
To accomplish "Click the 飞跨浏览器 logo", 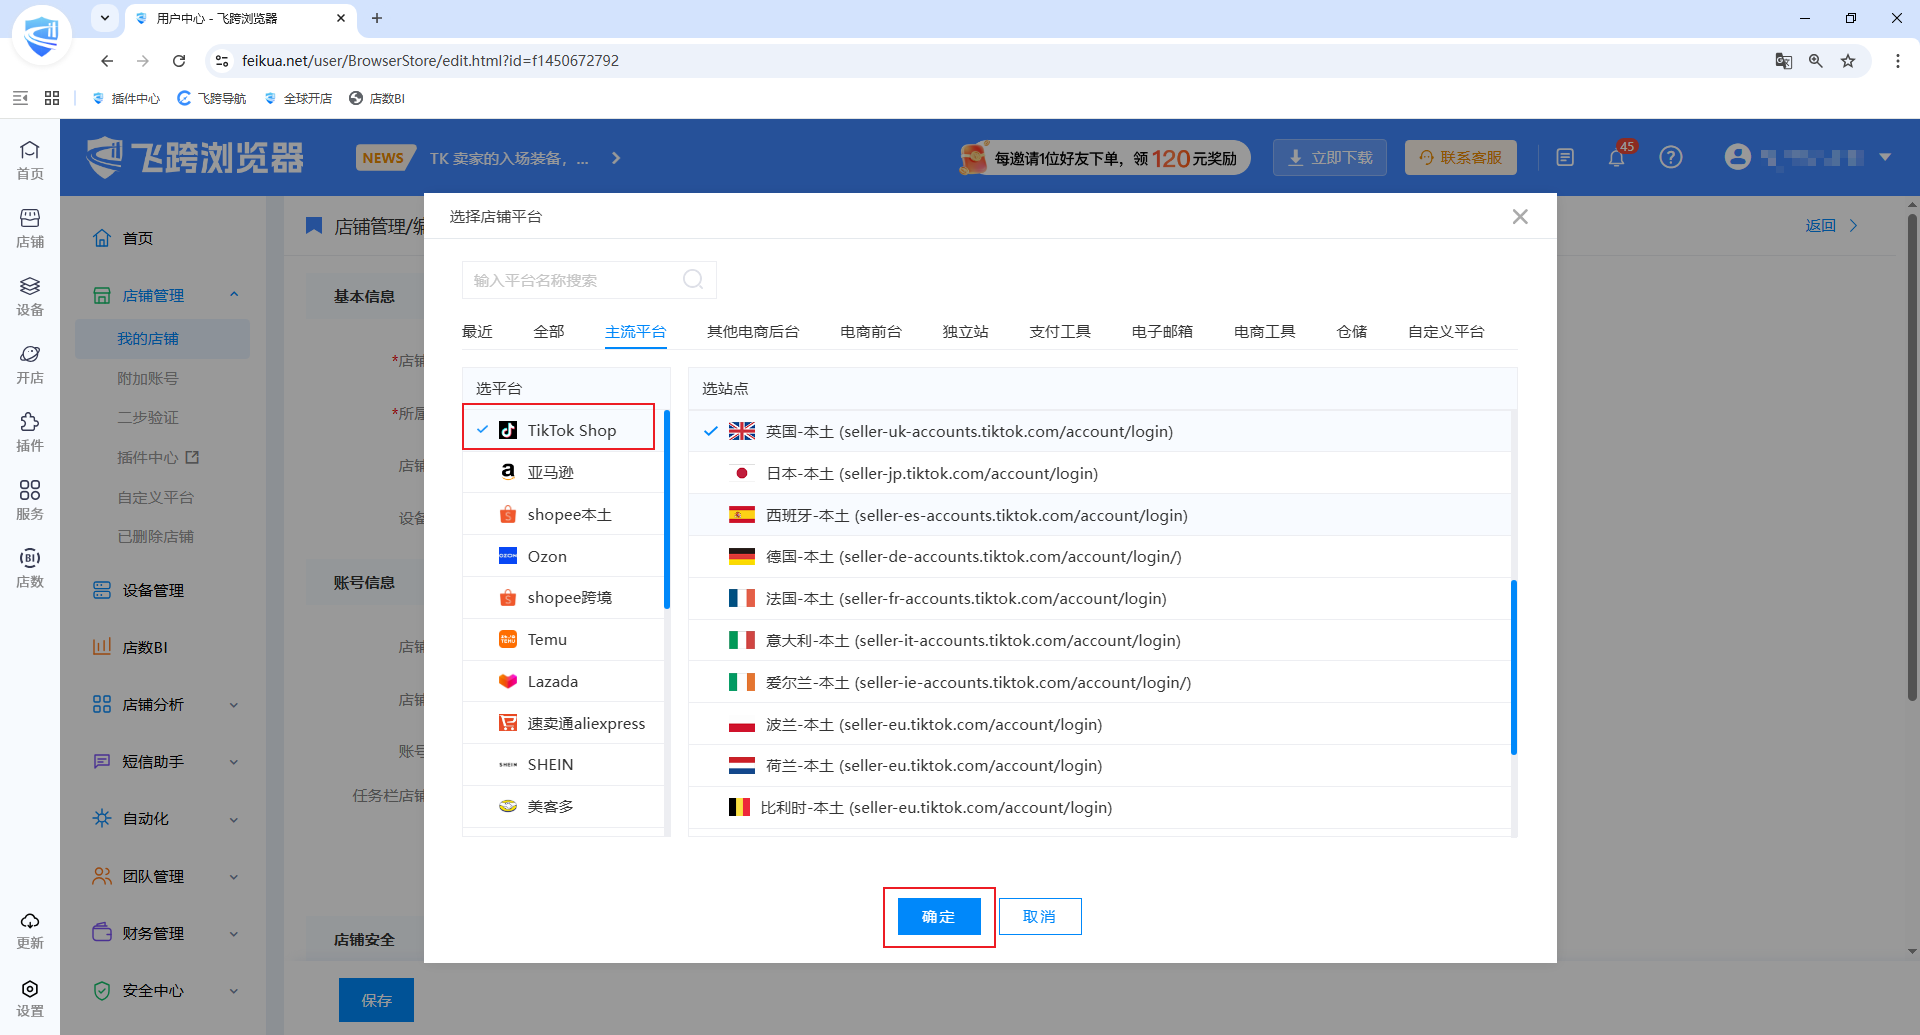I will tap(195, 157).
